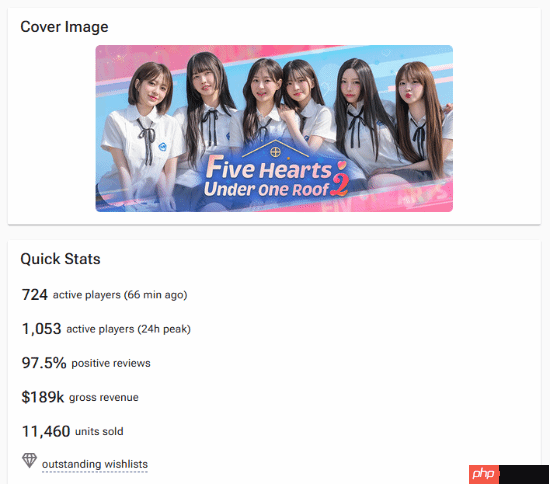Image resolution: width=550 pixels, height=484 pixels.
Task: Select the Cover Image heading
Action: click(64, 27)
